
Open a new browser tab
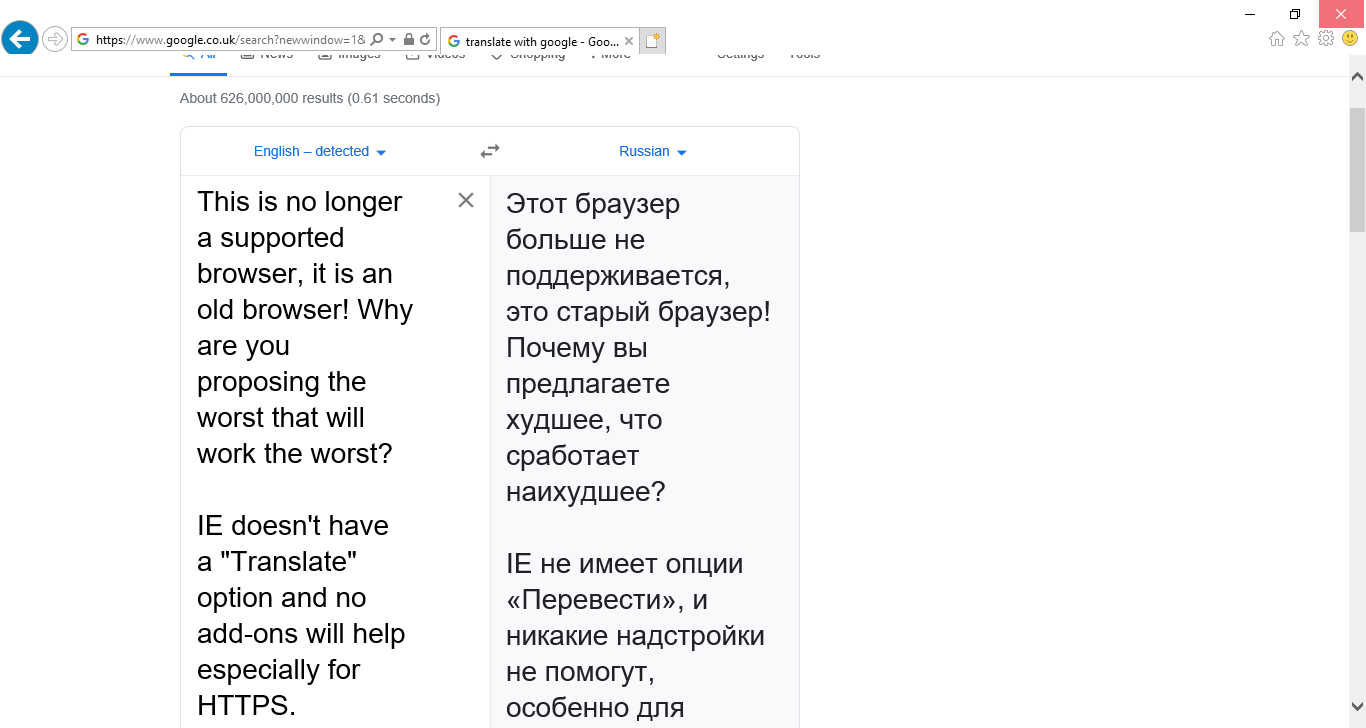652,41
